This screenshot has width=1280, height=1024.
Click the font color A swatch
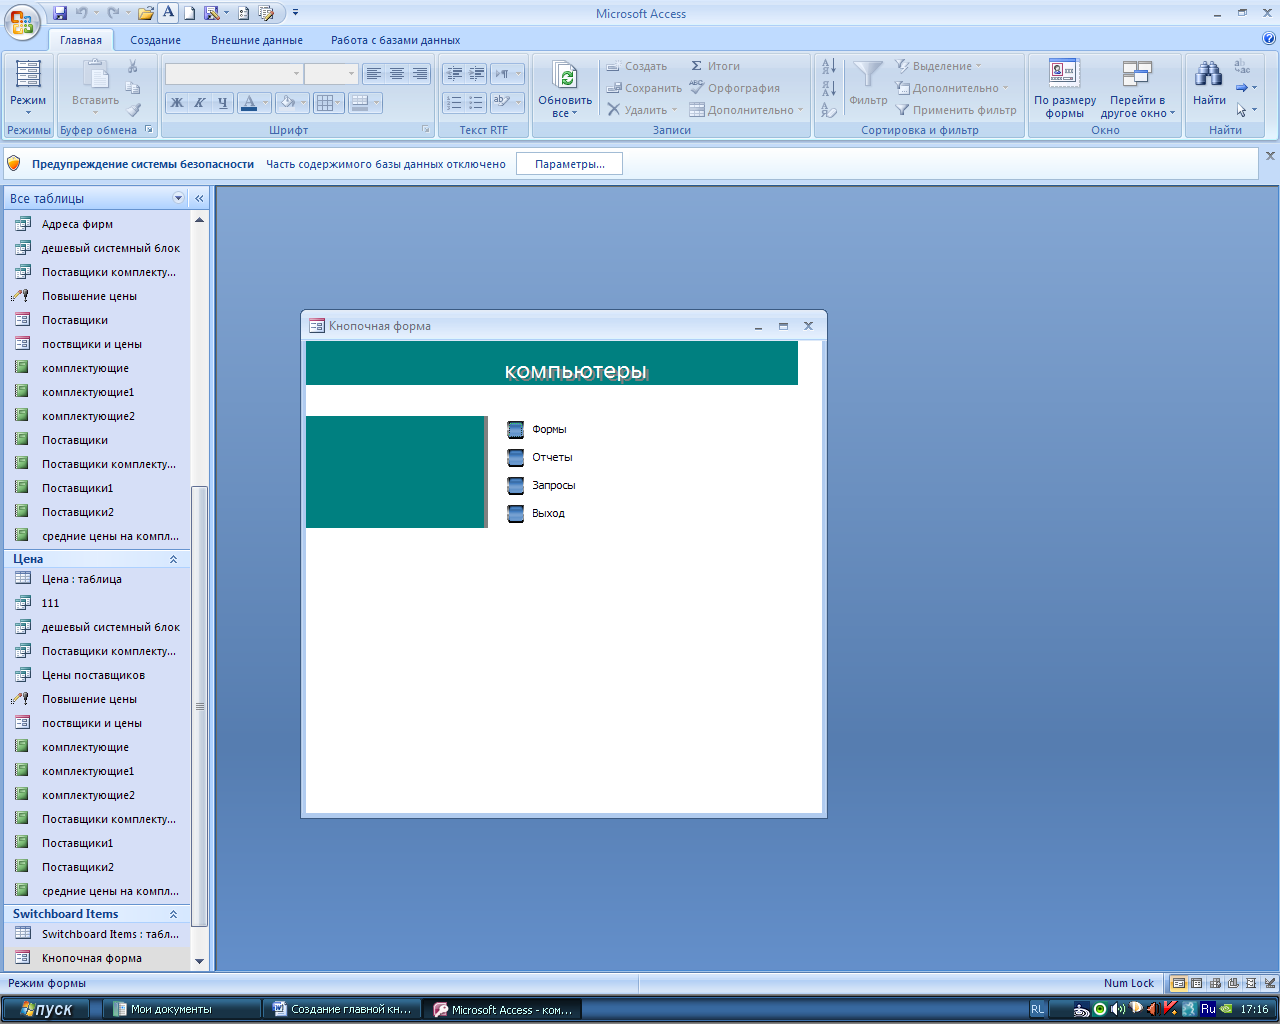tap(249, 102)
